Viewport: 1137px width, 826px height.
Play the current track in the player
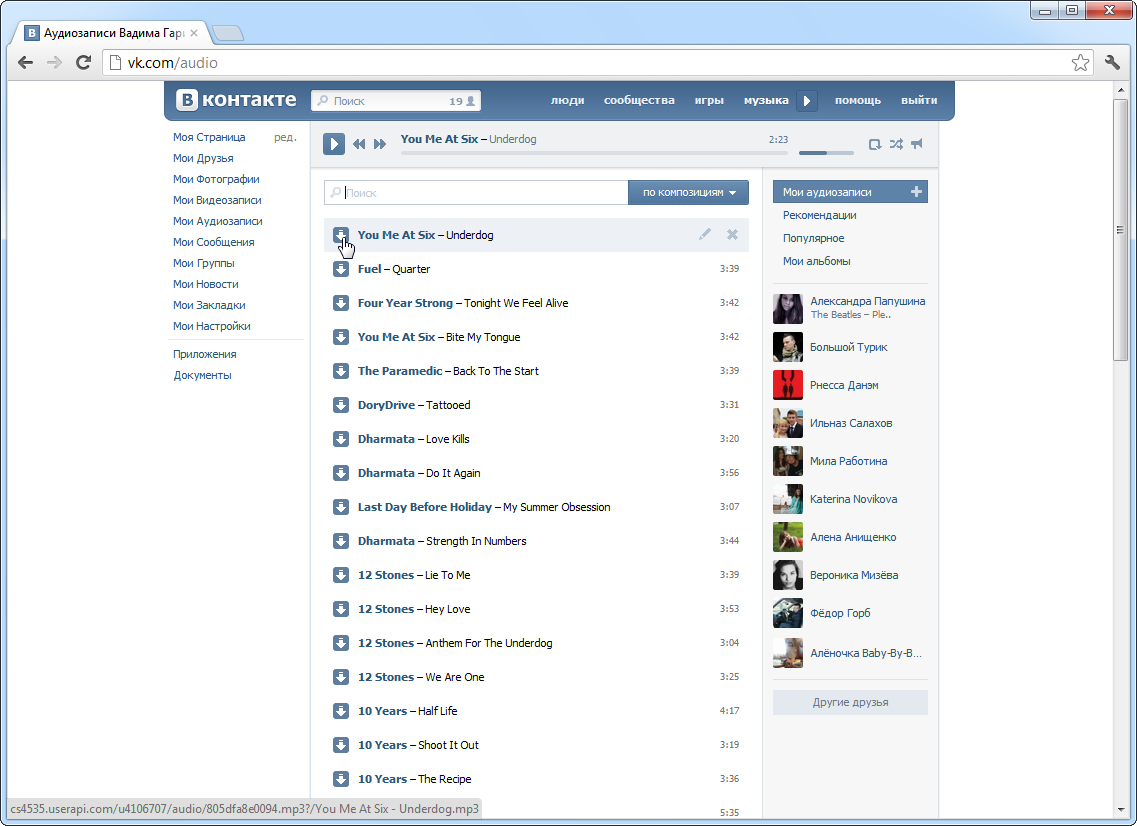coord(334,144)
